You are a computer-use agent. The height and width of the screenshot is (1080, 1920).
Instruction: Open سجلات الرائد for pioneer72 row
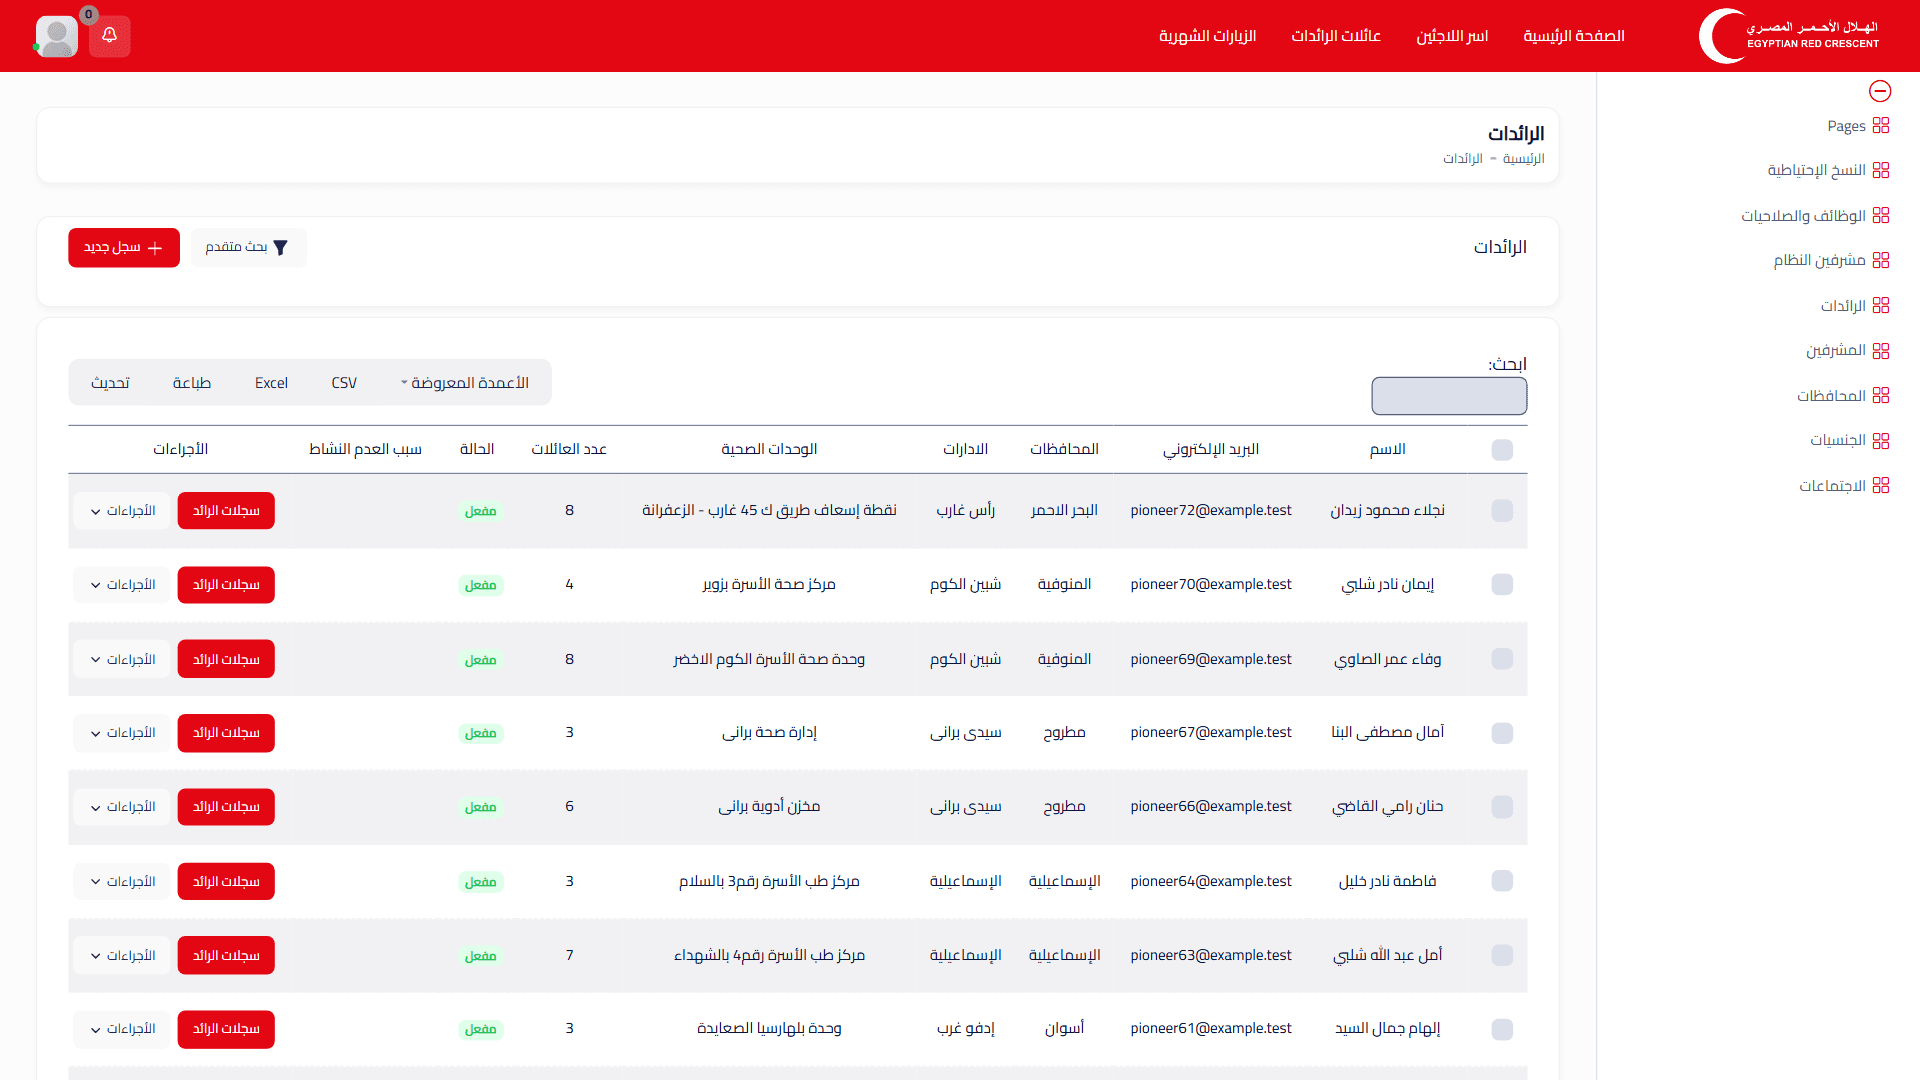click(x=226, y=511)
